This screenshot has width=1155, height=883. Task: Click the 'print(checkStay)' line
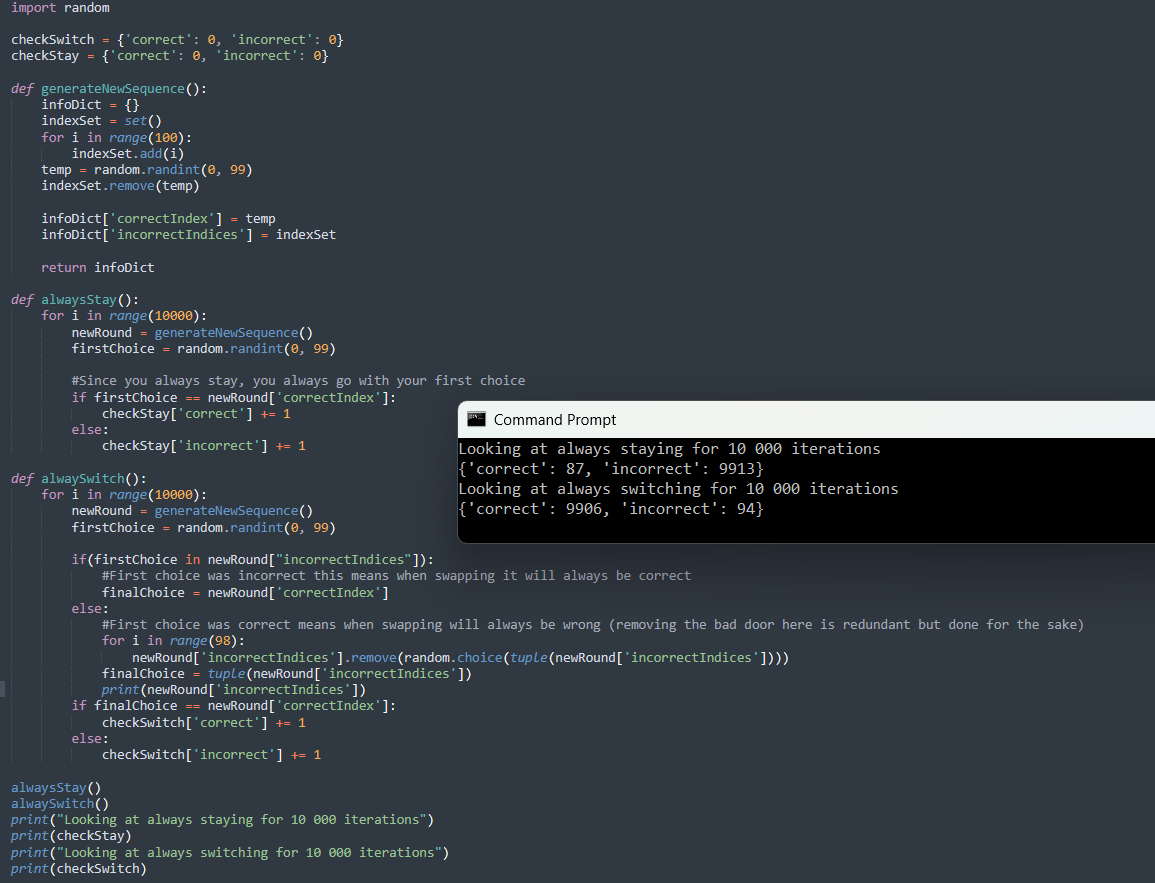tap(71, 836)
